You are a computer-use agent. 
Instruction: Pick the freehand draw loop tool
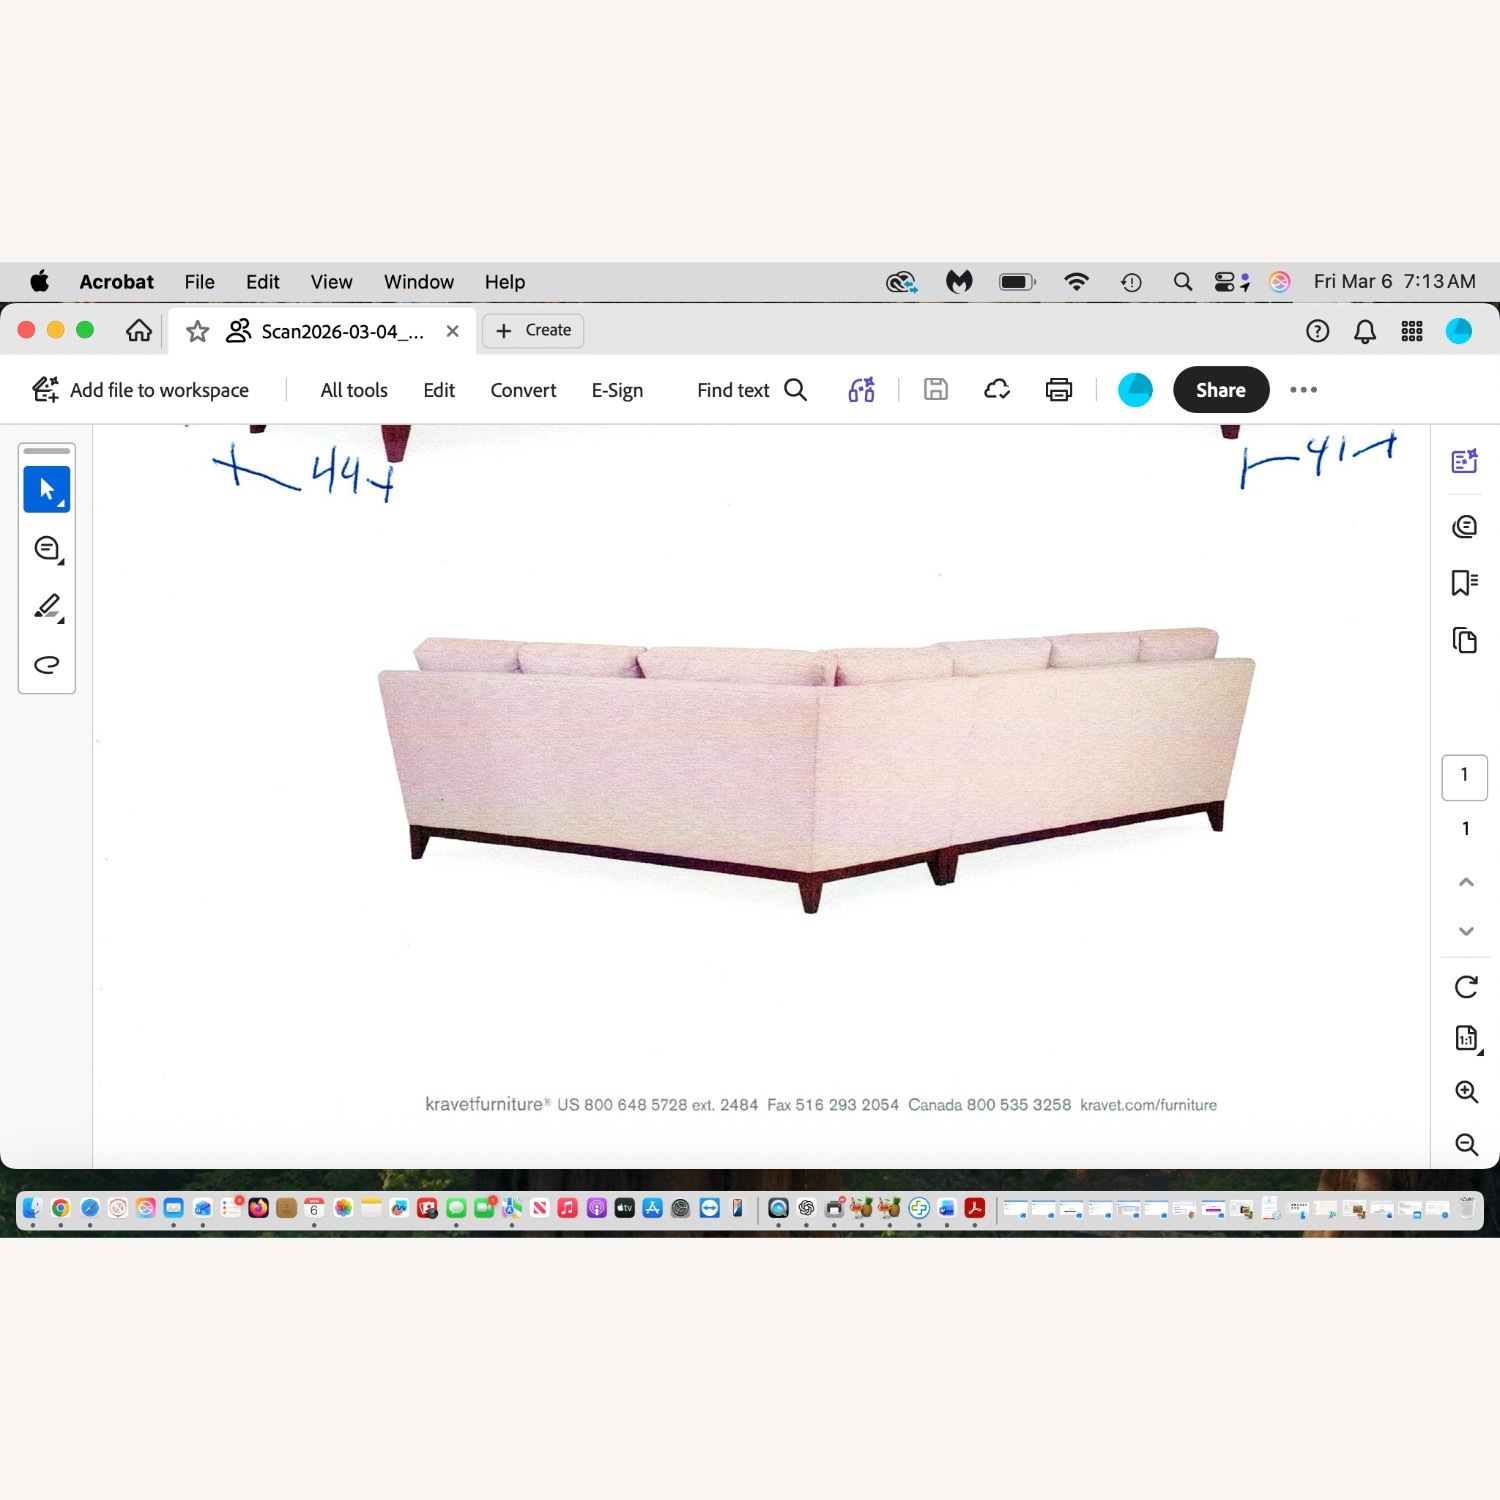coord(46,665)
